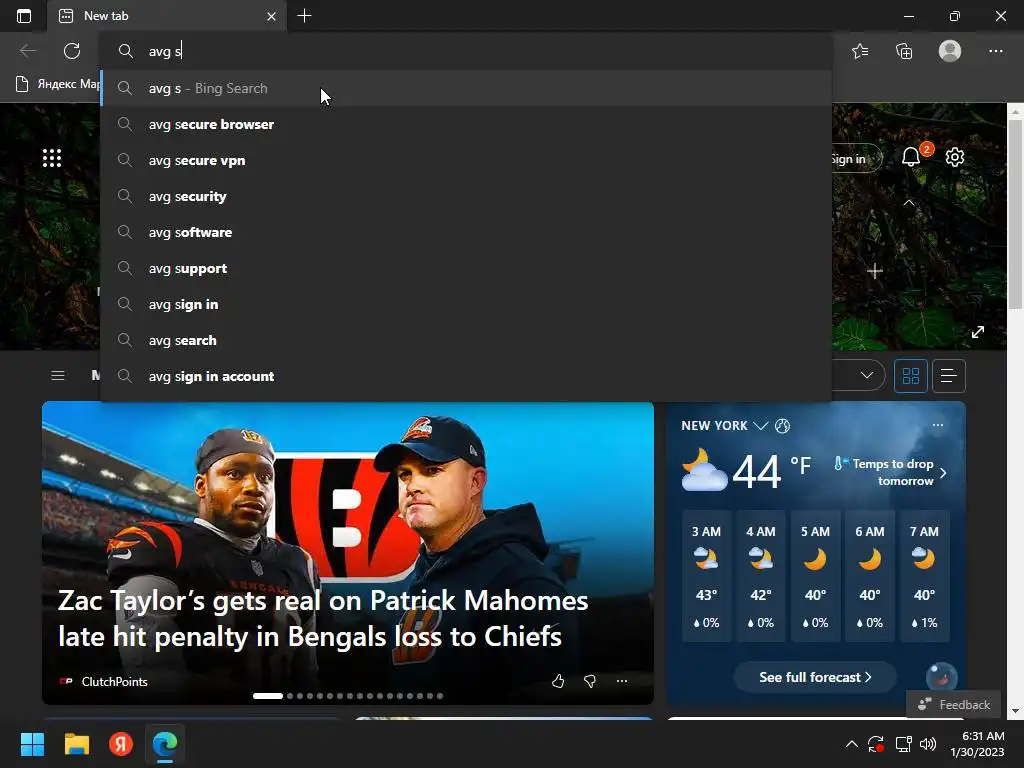
Task: Reload the current page
Action: tap(72, 51)
